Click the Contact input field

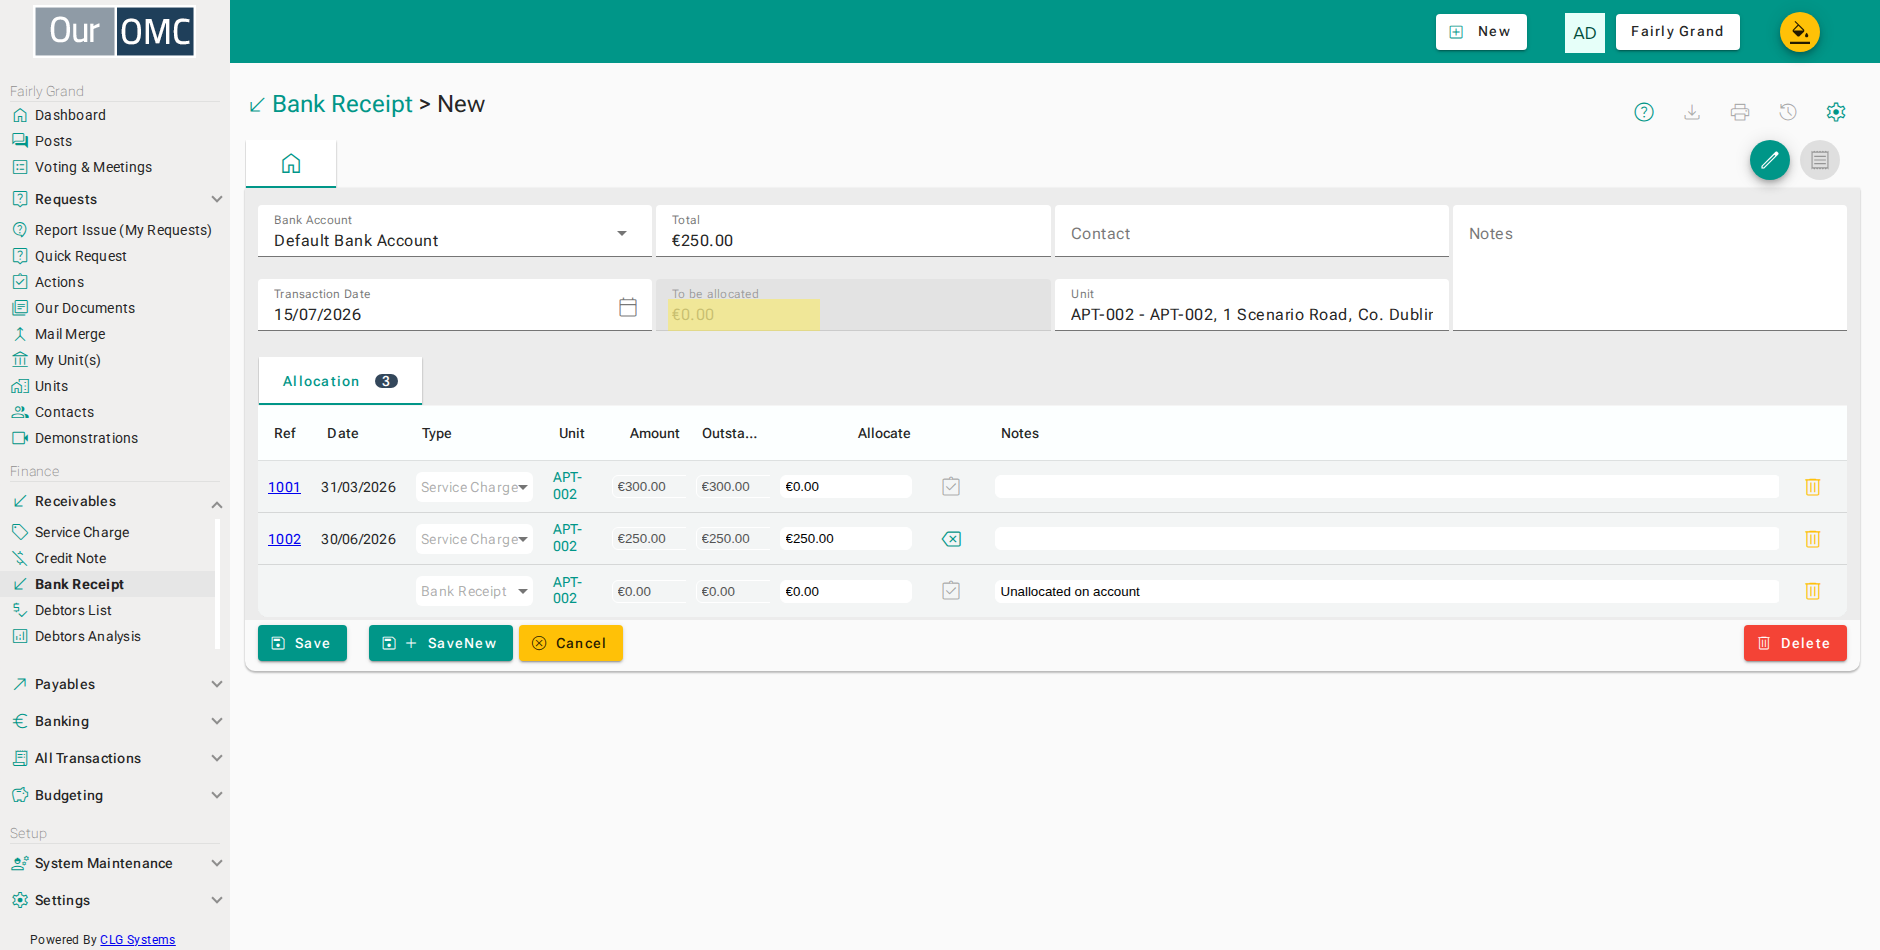pyautogui.click(x=1252, y=232)
